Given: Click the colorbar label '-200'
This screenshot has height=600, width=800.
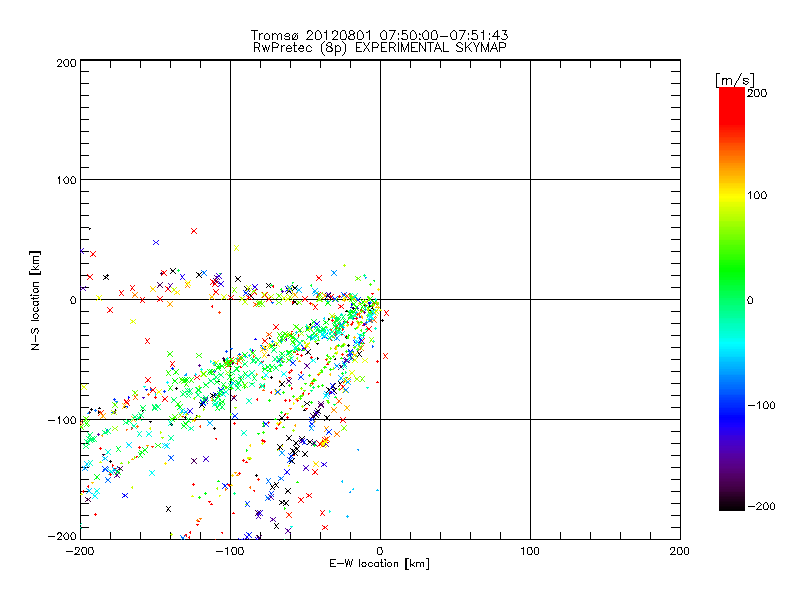Looking at the screenshot, I should pyautogui.click(x=761, y=507).
